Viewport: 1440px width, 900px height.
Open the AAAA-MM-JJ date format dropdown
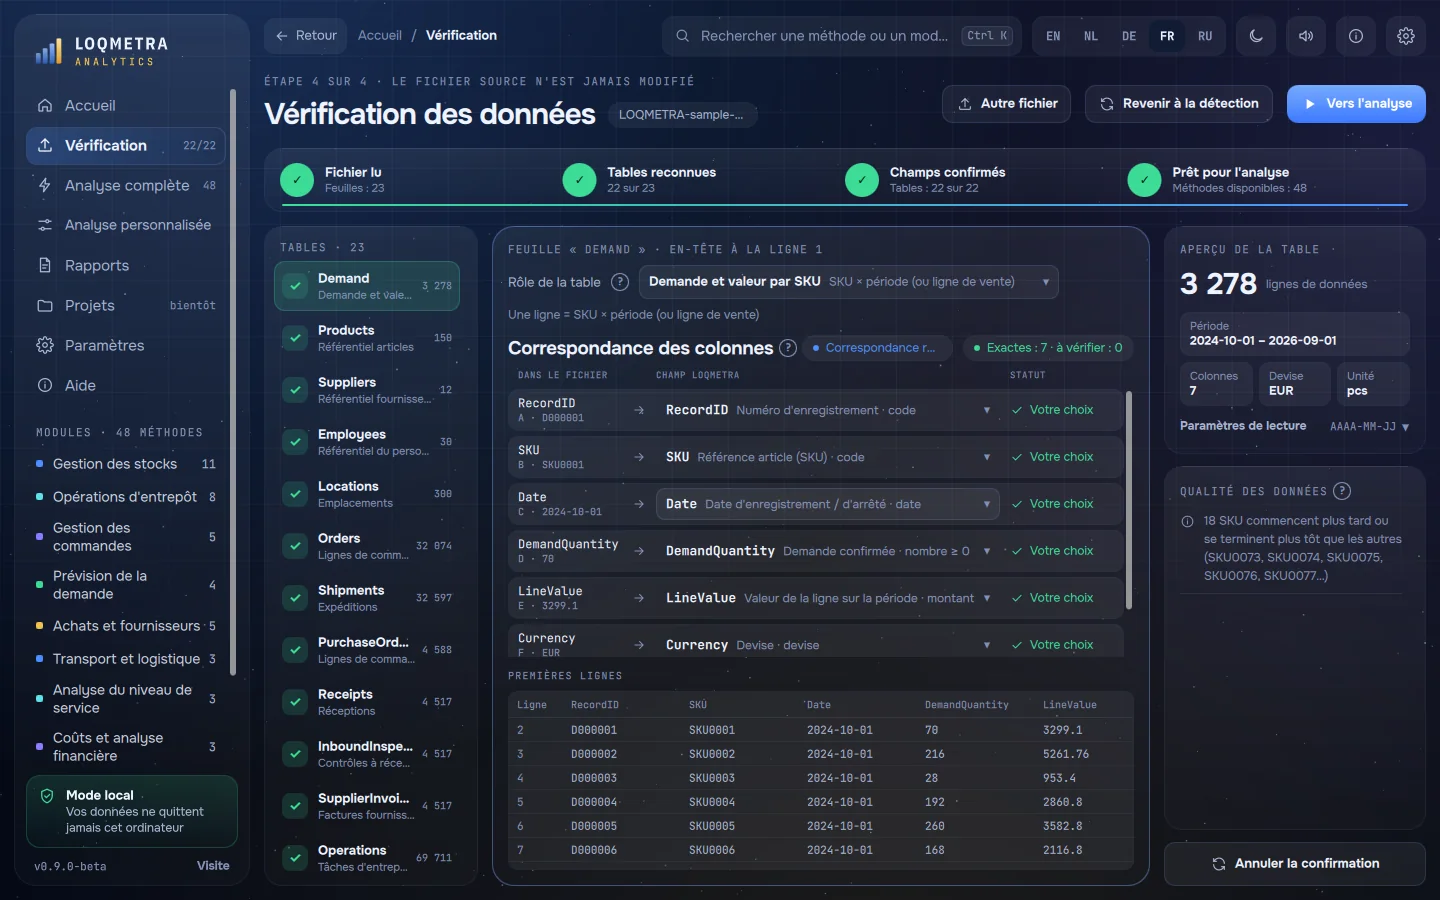click(1369, 426)
